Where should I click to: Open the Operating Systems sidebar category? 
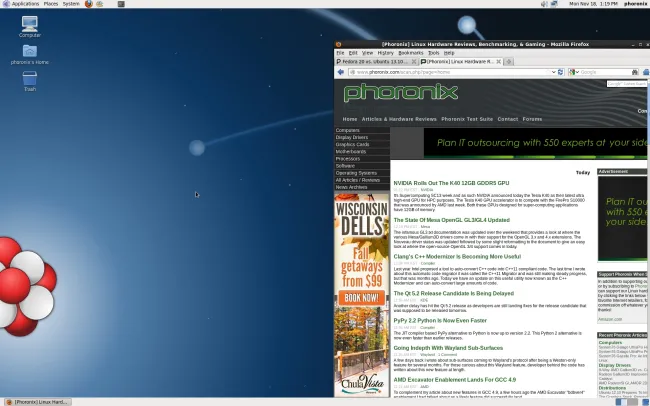pyautogui.click(x=362, y=173)
